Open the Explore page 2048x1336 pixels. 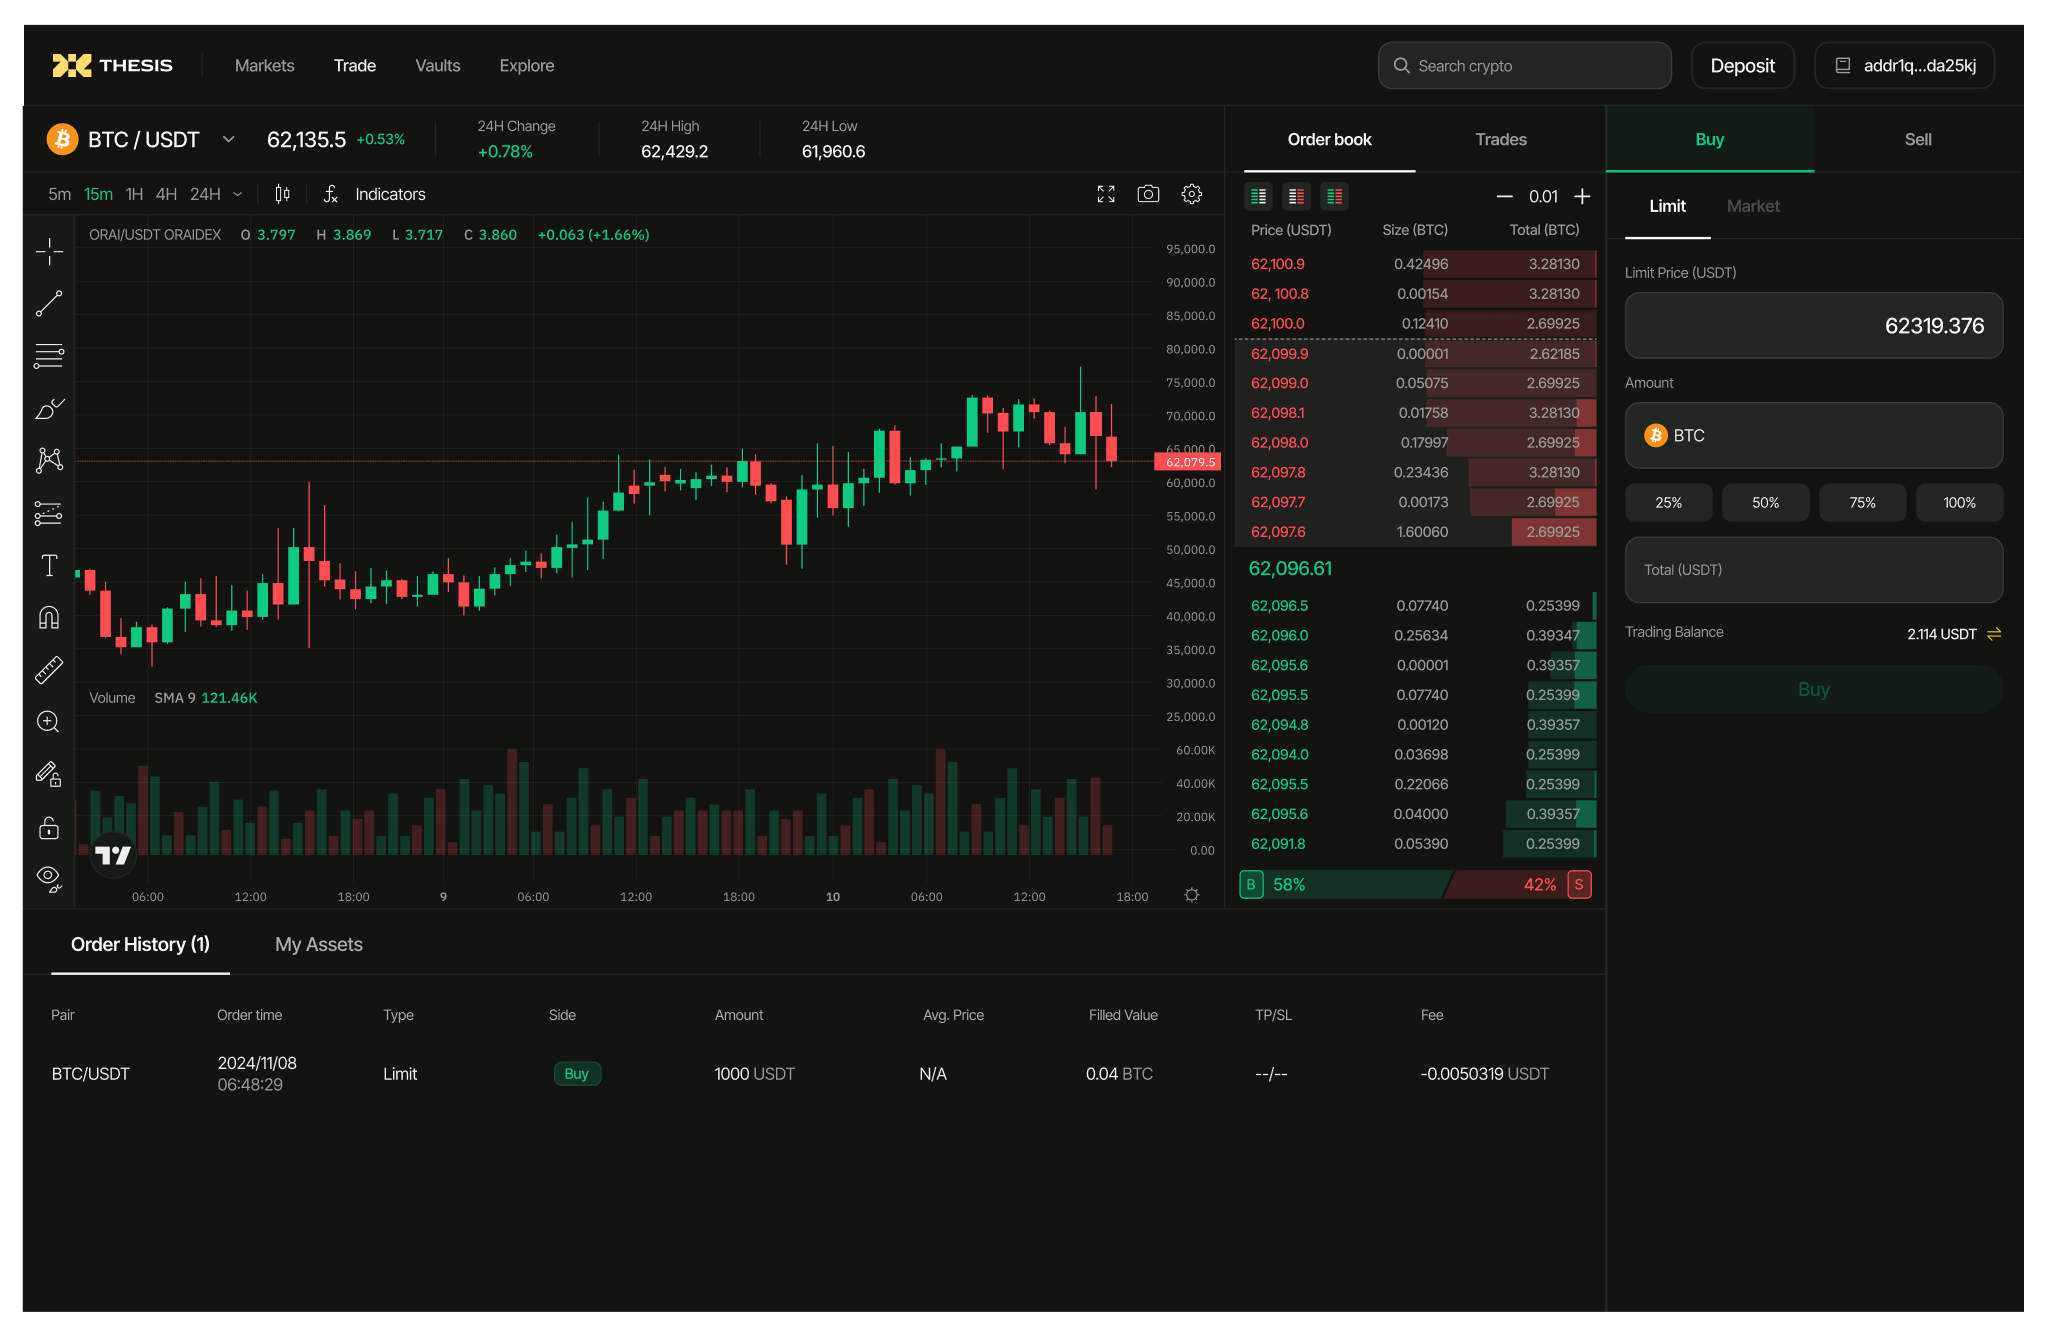tap(527, 66)
